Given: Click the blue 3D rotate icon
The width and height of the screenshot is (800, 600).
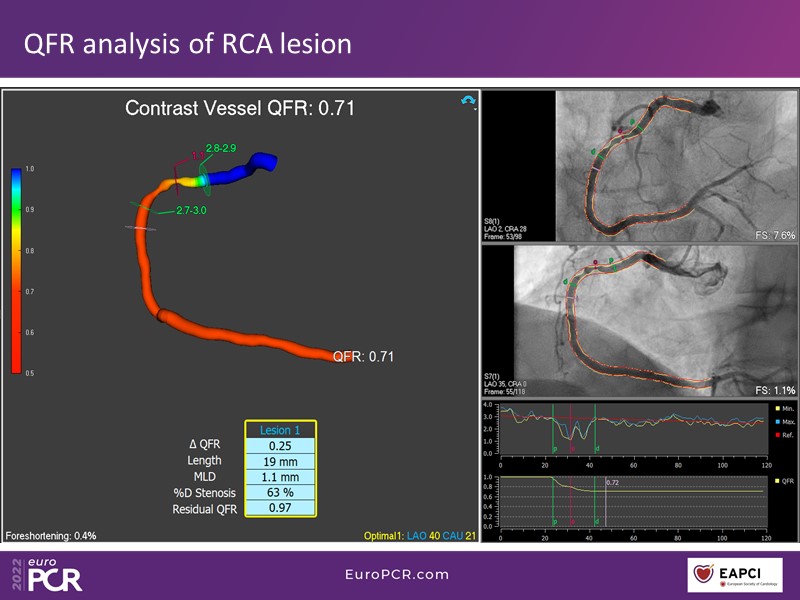Looking at the screenshot, I should point(467,101).
